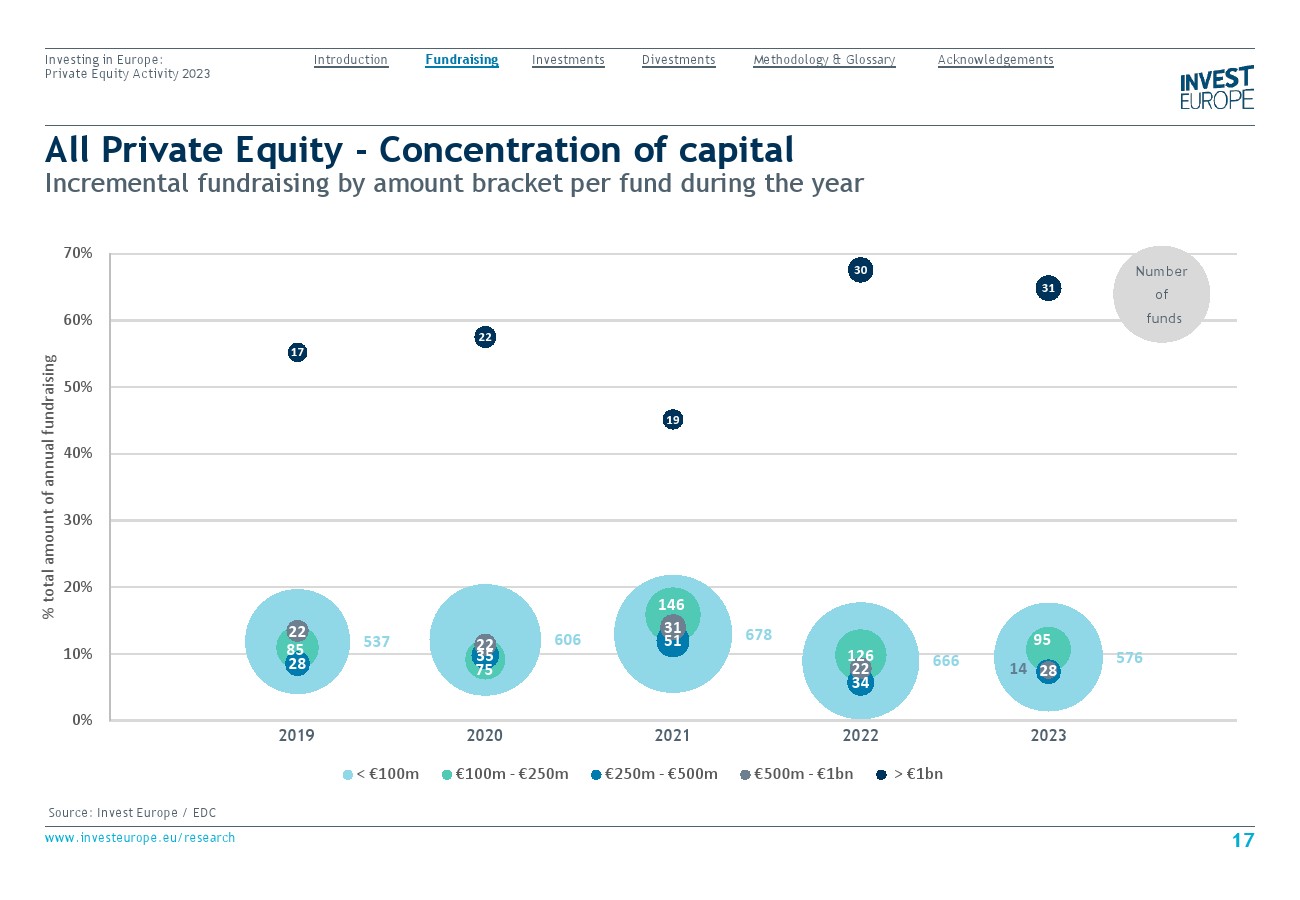This screenshot has height=900, width=1300.
Task: Open the Divestments tab
Action: 678,60
